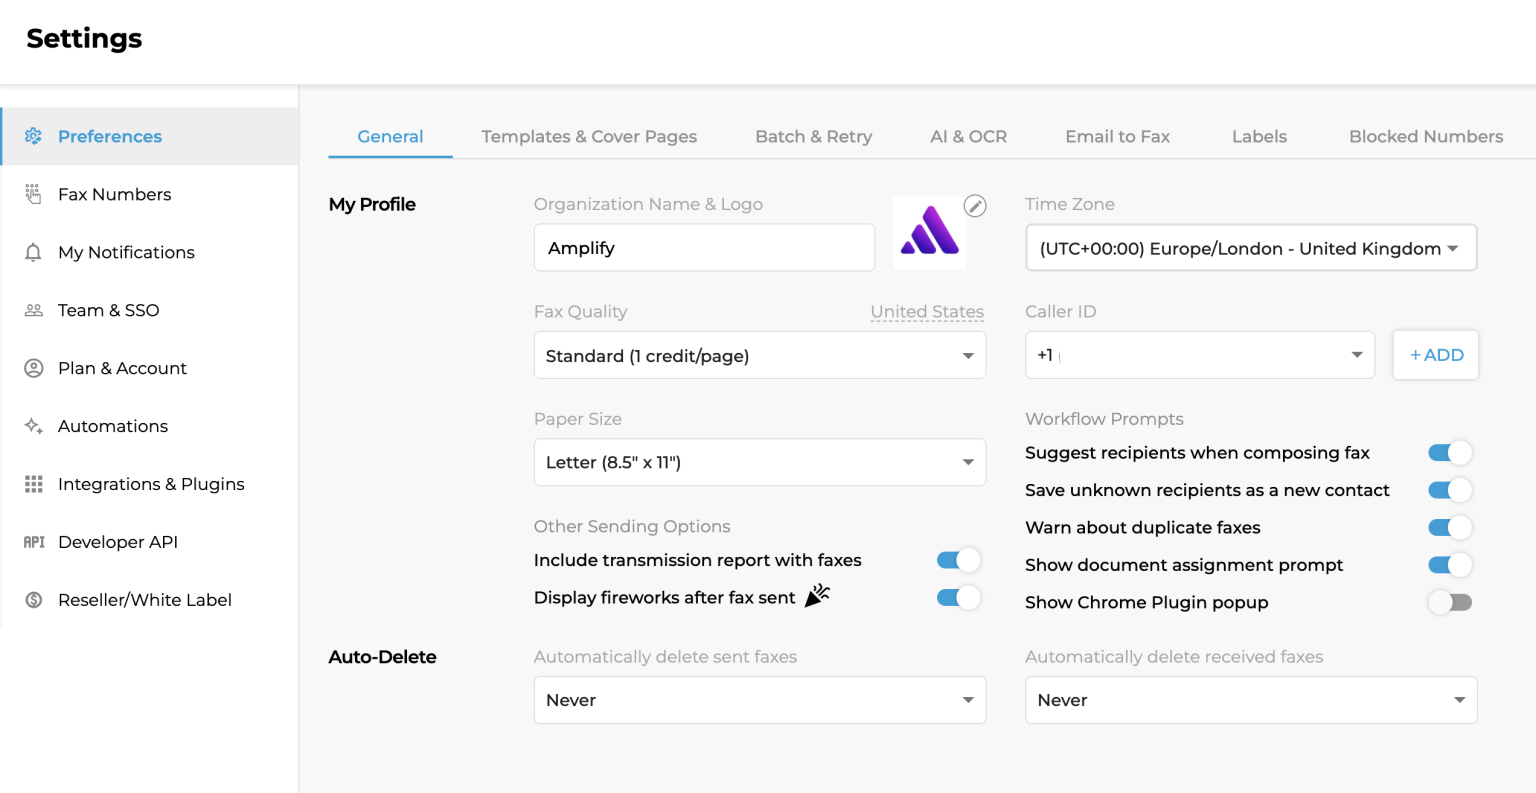
Task: Click the Organization Name input field
Action: tap(704, 248)
